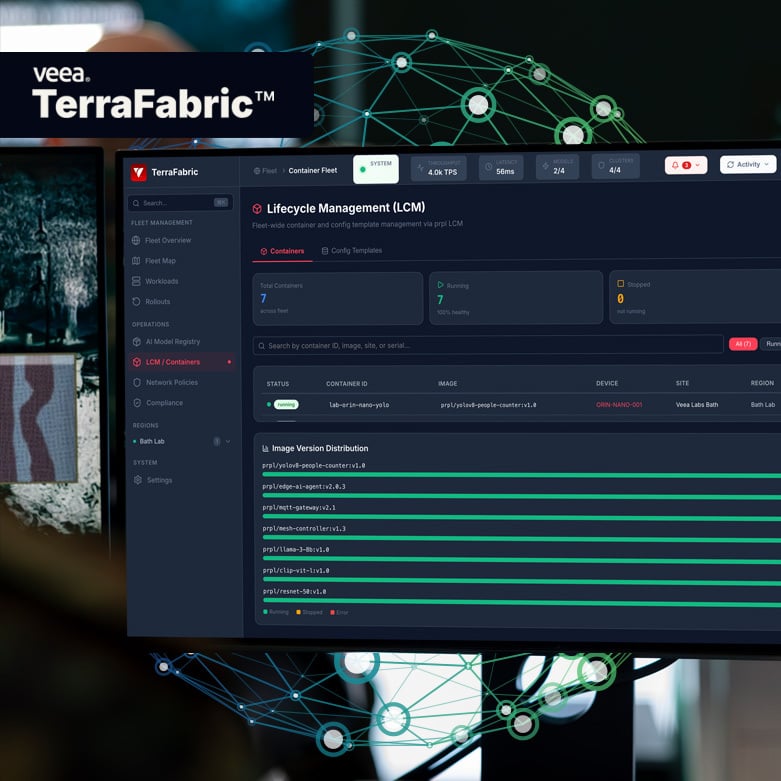Select the All (7) filter
Image resolution: width=781 pixels, height=781 pixels.
[x=742, y=344]
